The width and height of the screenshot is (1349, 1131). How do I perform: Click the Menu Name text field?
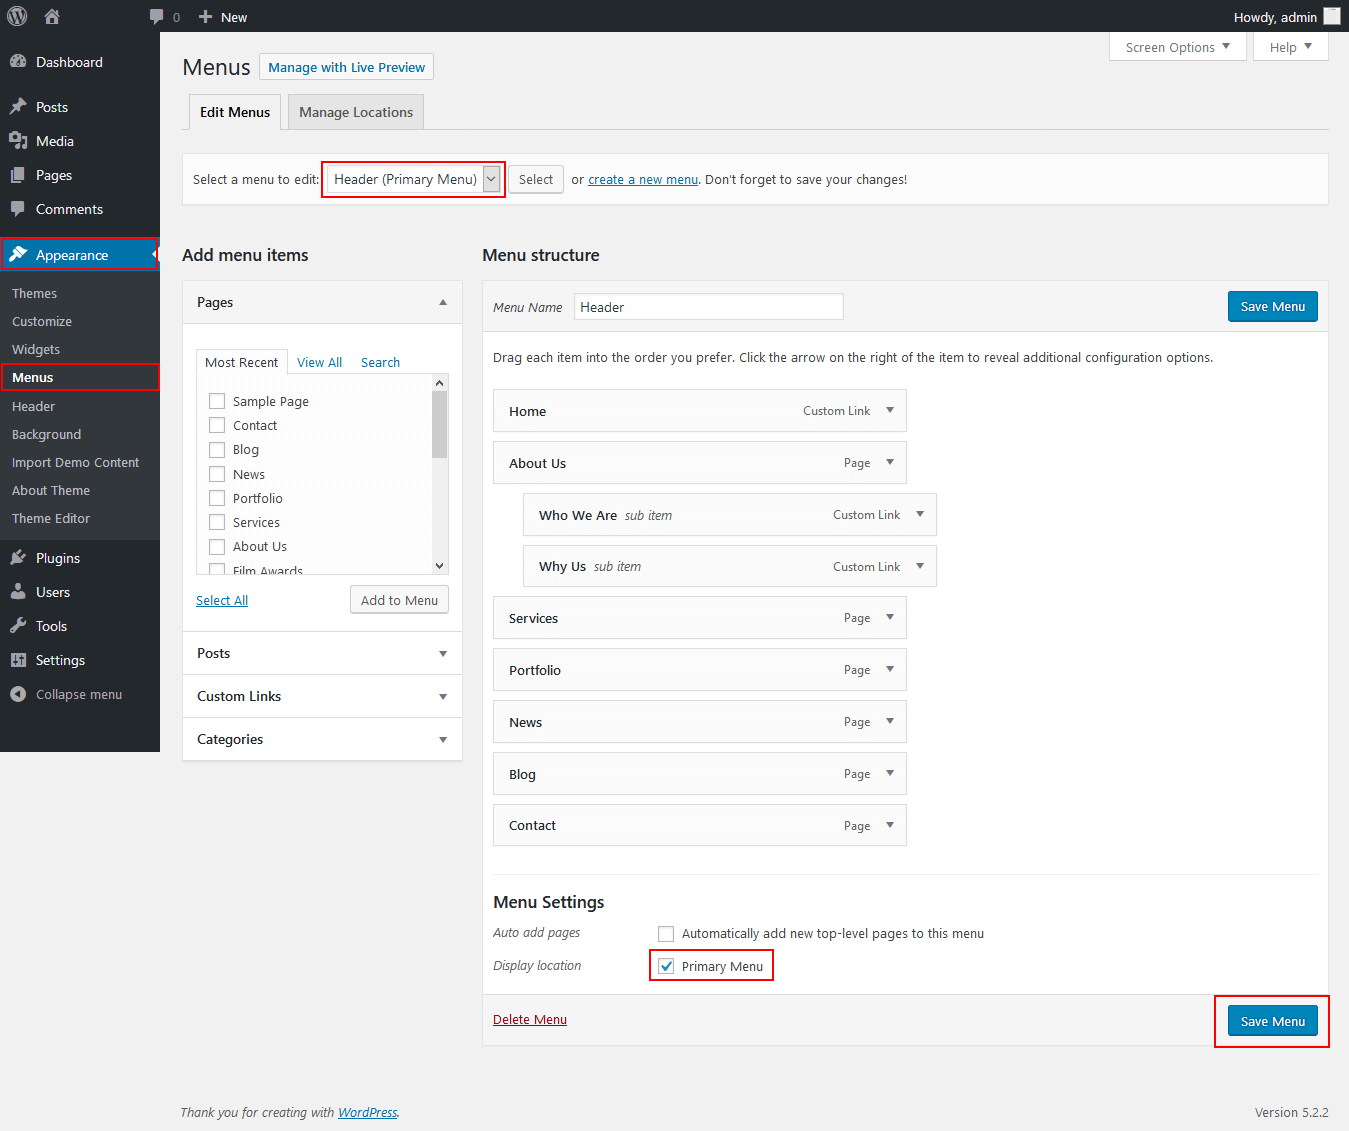click(709, 307)
